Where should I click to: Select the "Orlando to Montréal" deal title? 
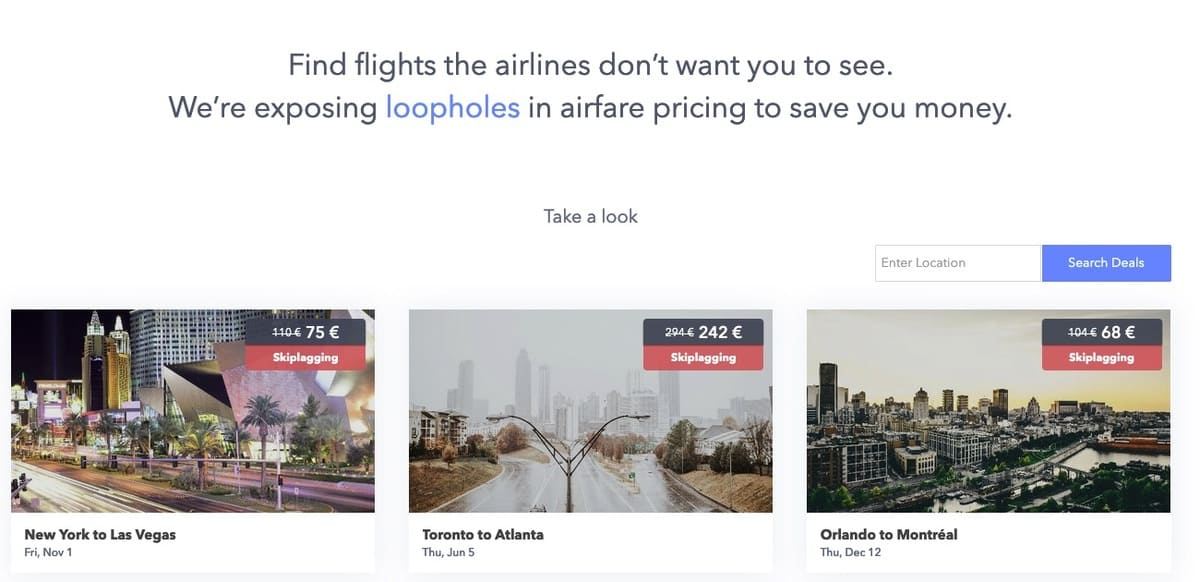(x=888, y=535)
